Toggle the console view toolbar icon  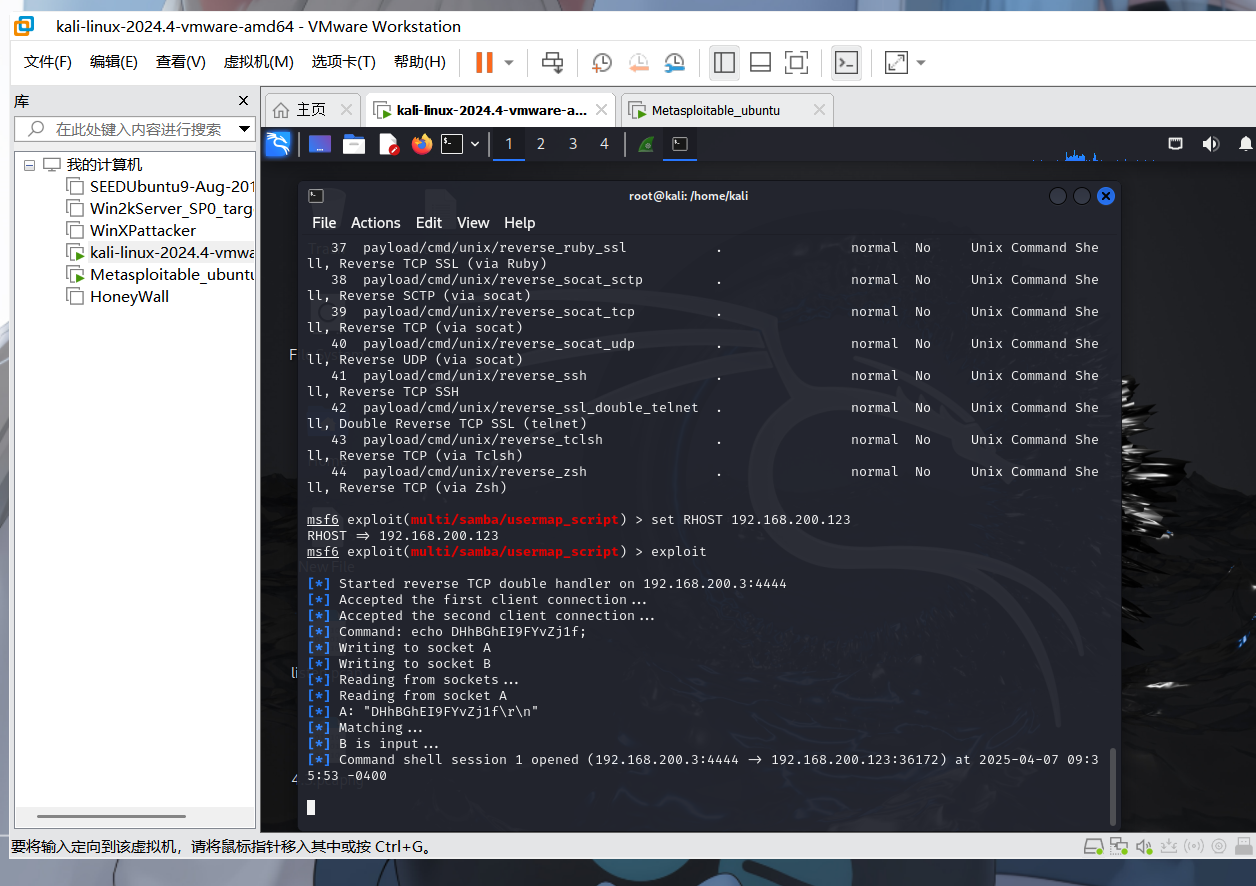click(x=846, y=63)
